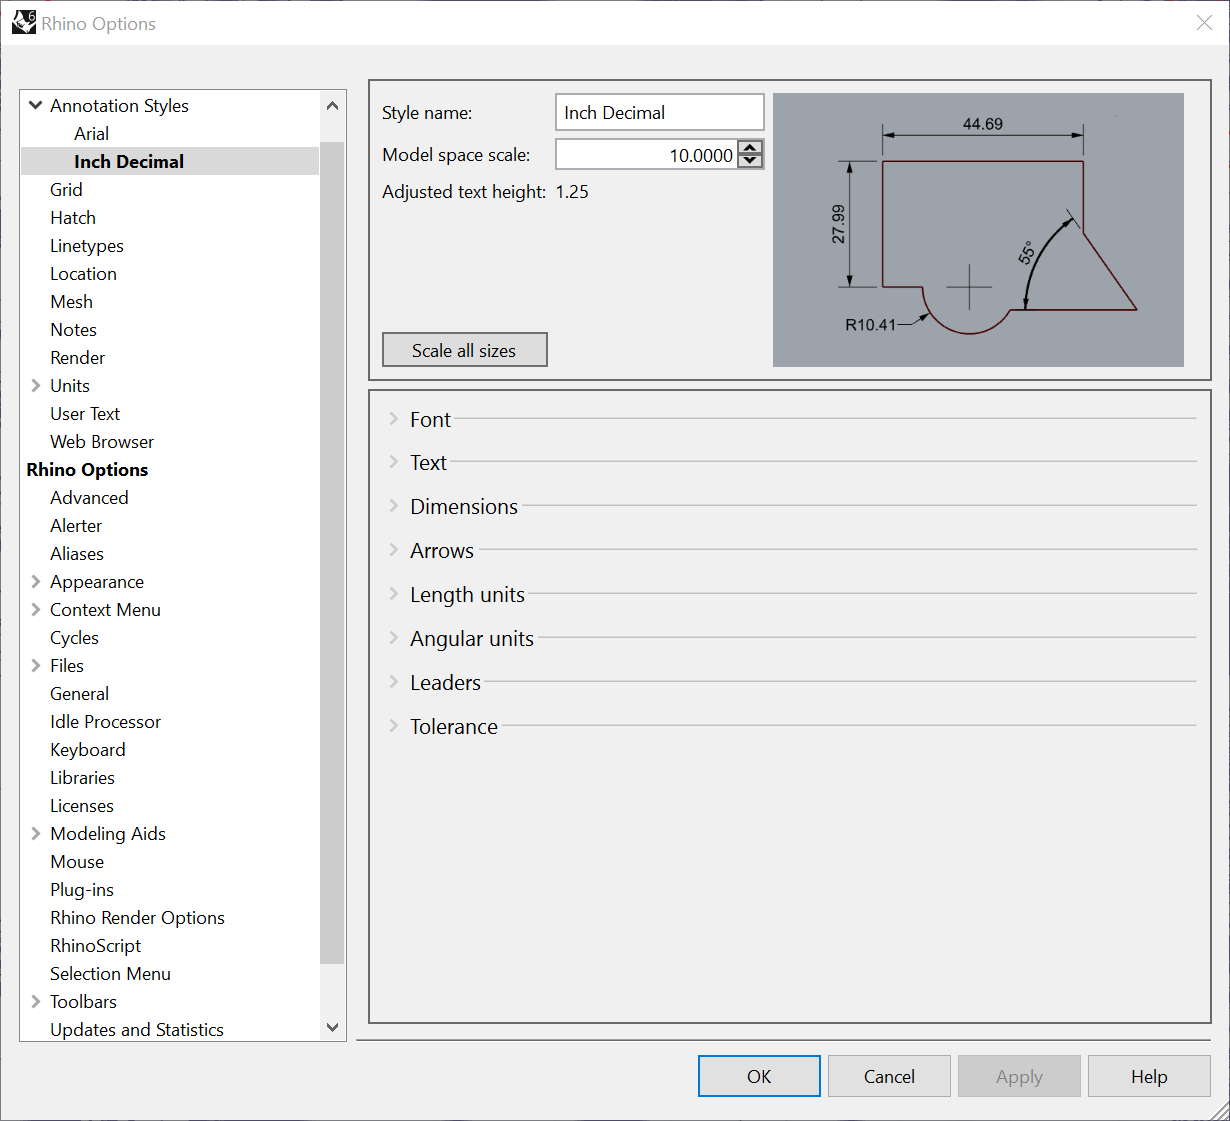This screenshot has height=1121, width=1230.
Task: Click the Help button
Action: tap(1148, 1076)
